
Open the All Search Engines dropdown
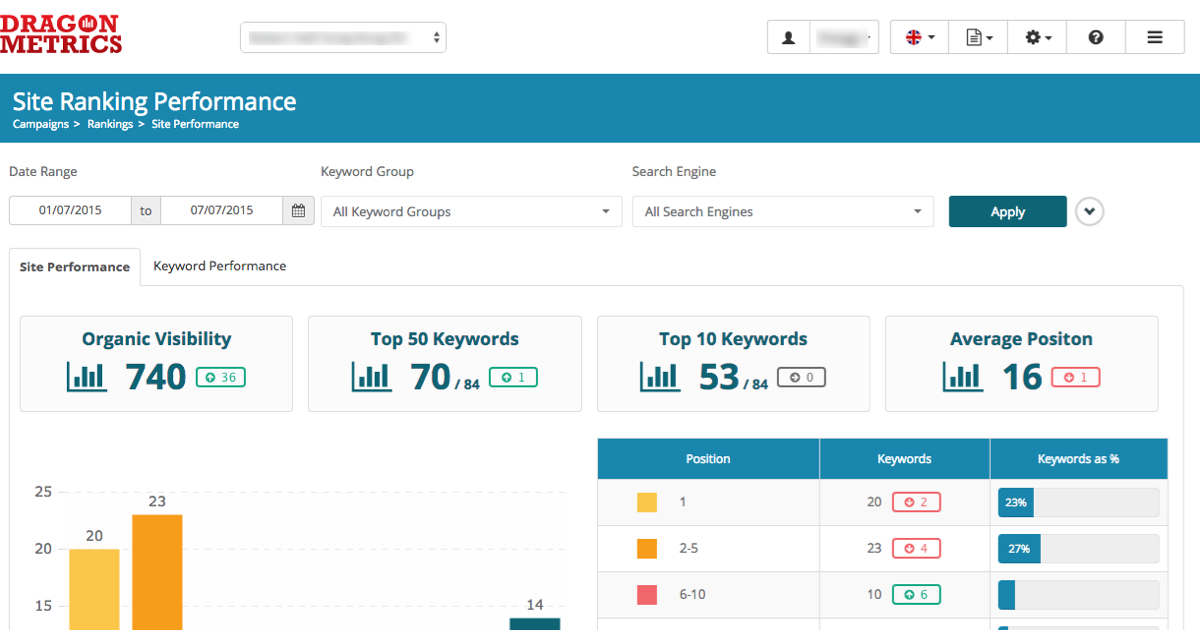[x=782, y=212]
